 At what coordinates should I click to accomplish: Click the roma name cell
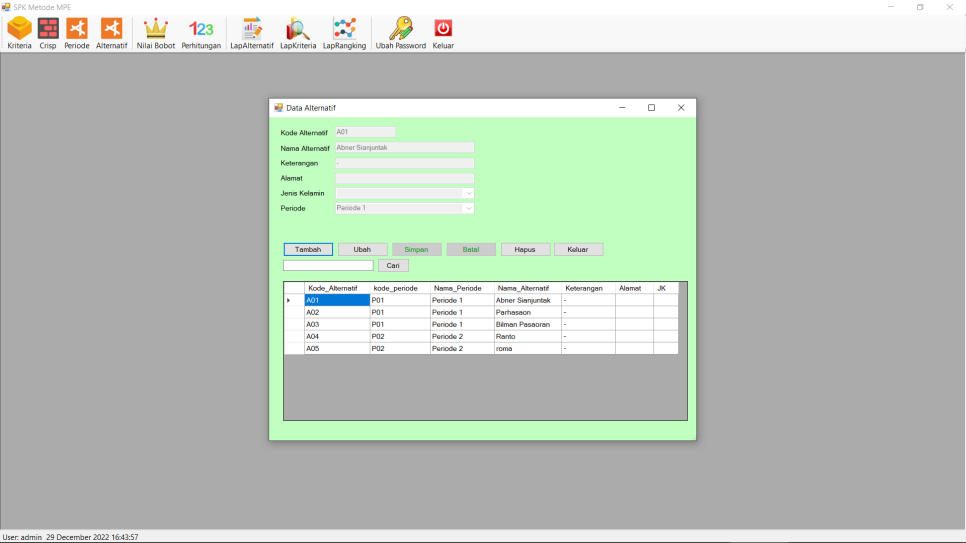pyautogui.click(x=527, y=348)
